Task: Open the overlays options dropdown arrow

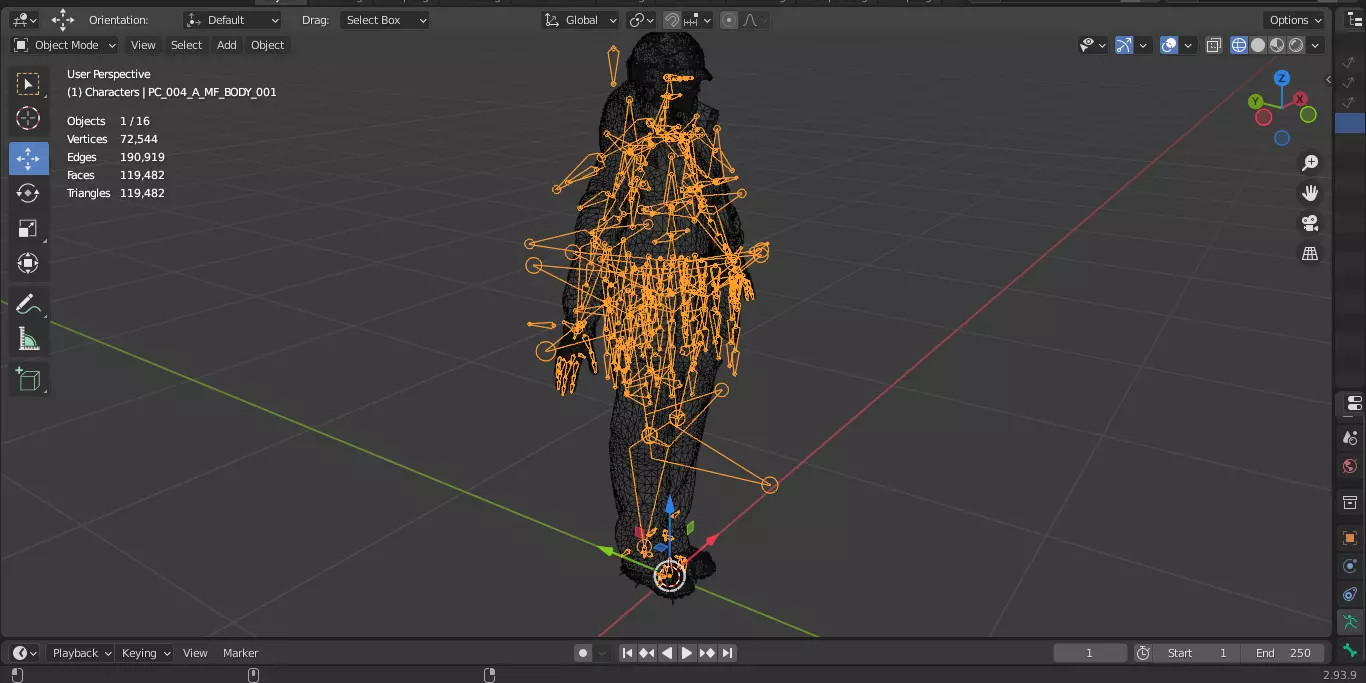Action: point(1188,45)
